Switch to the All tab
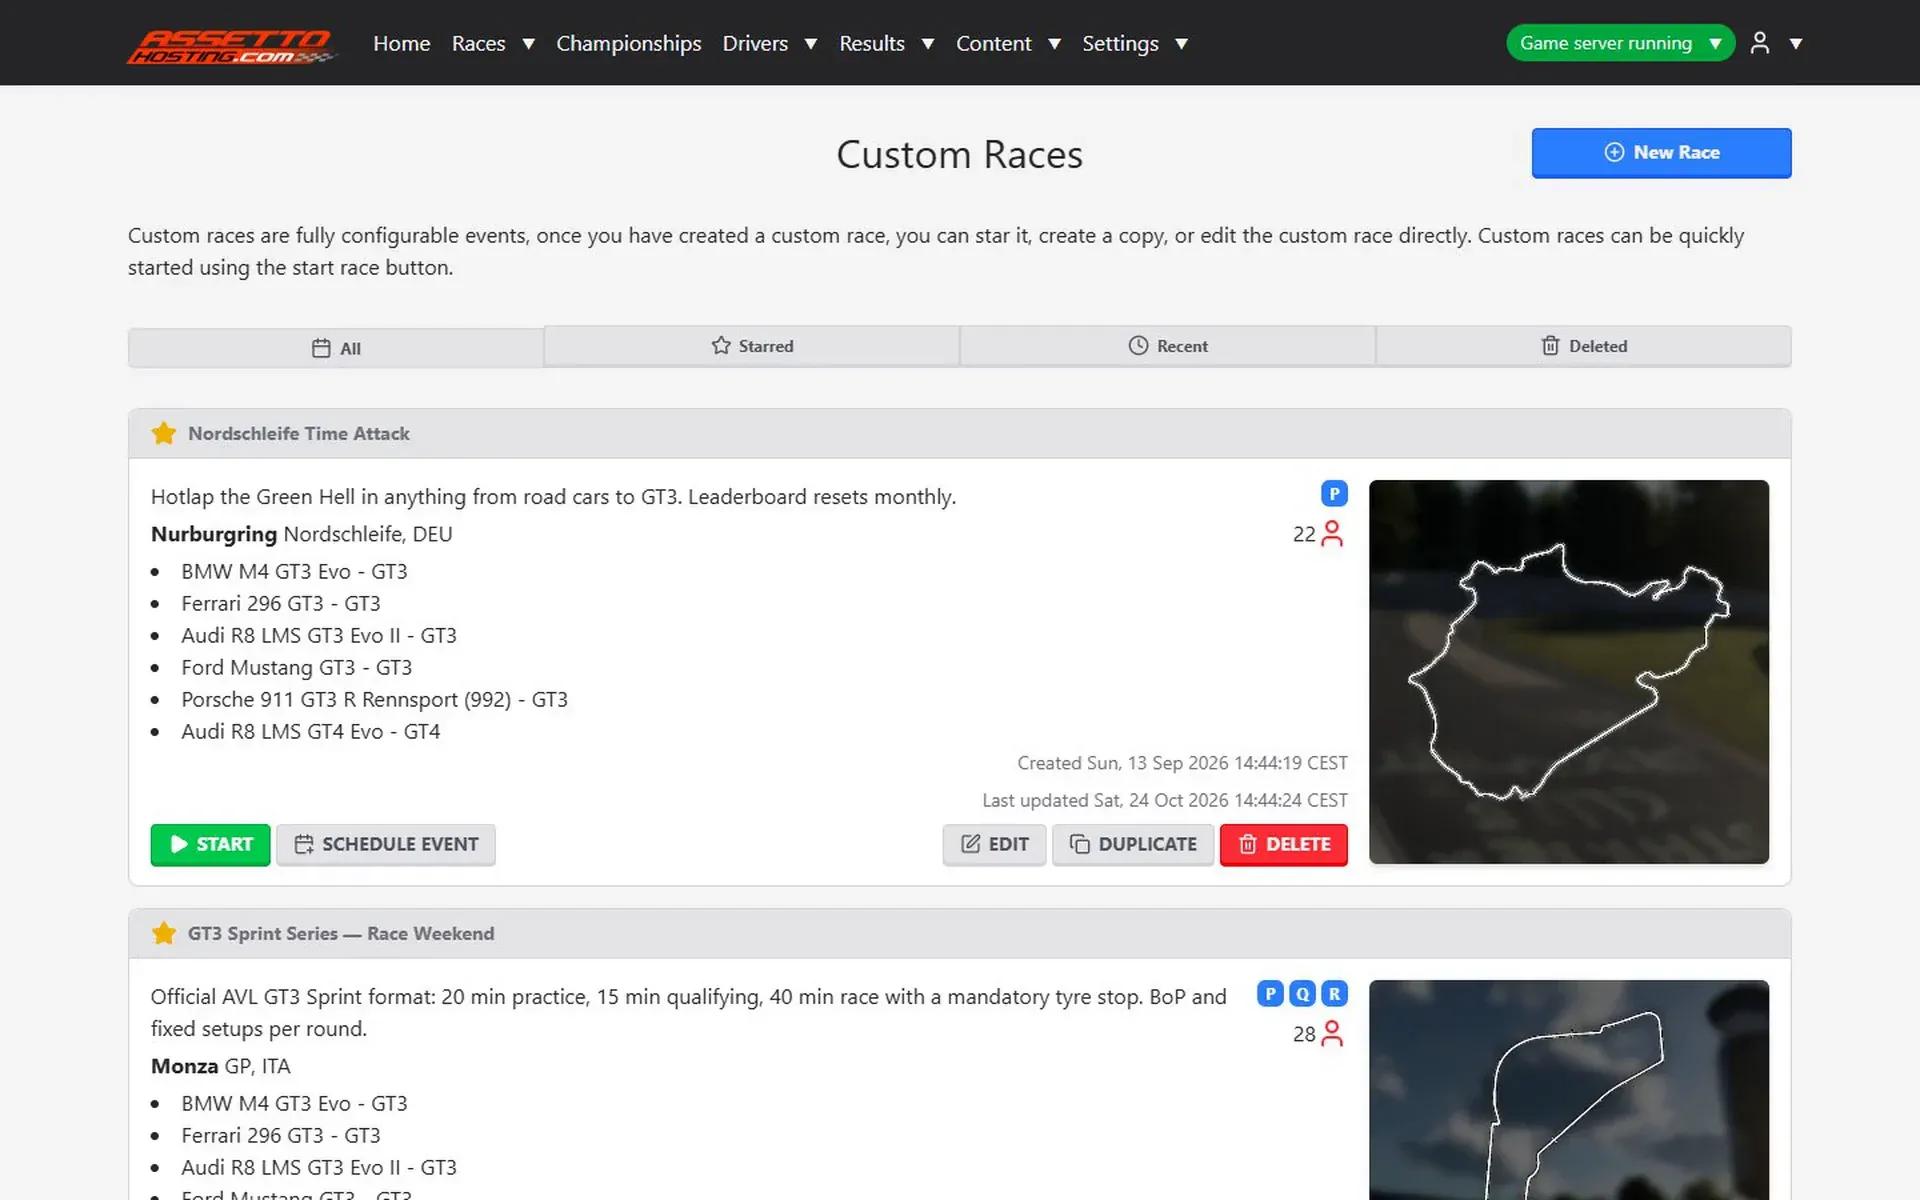 point(336,348)
